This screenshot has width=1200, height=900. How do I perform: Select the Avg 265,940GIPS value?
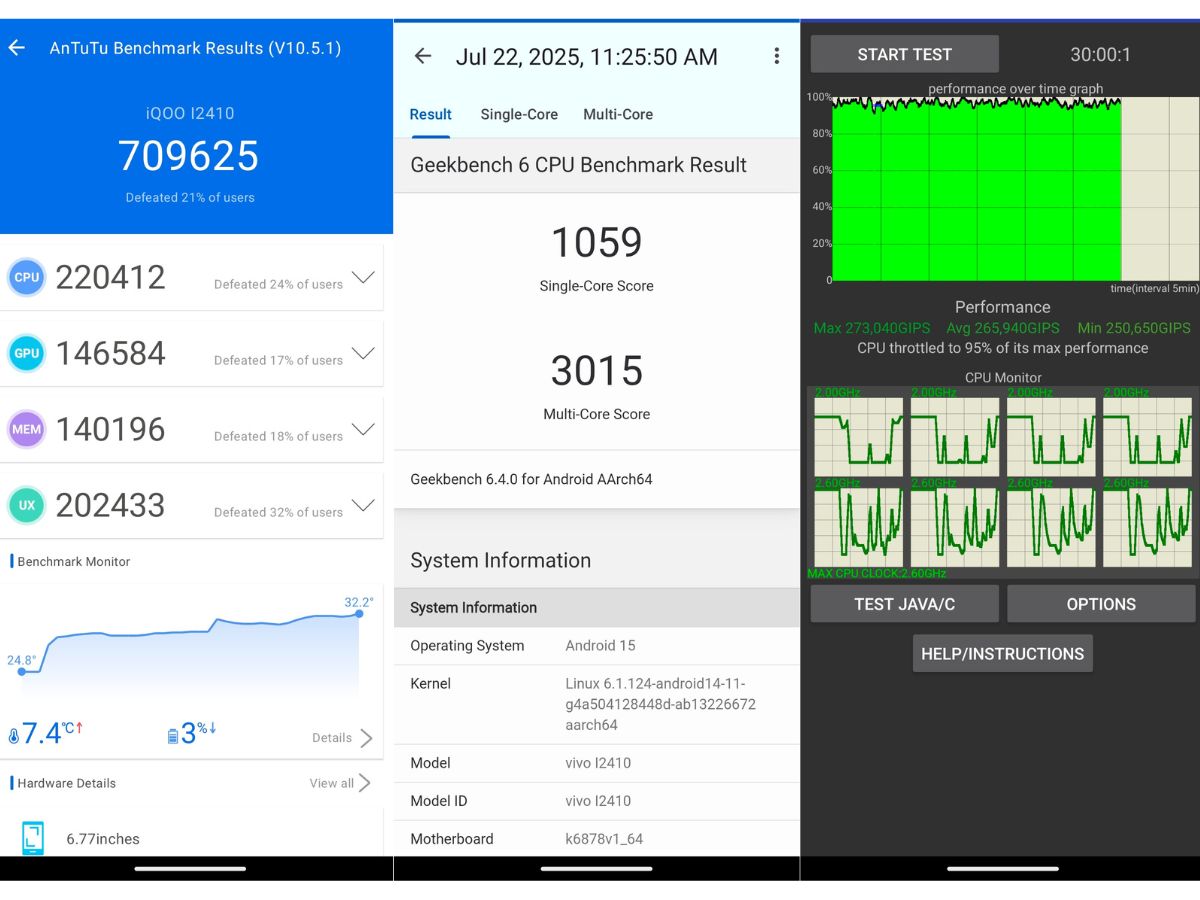click(1003, 328)
